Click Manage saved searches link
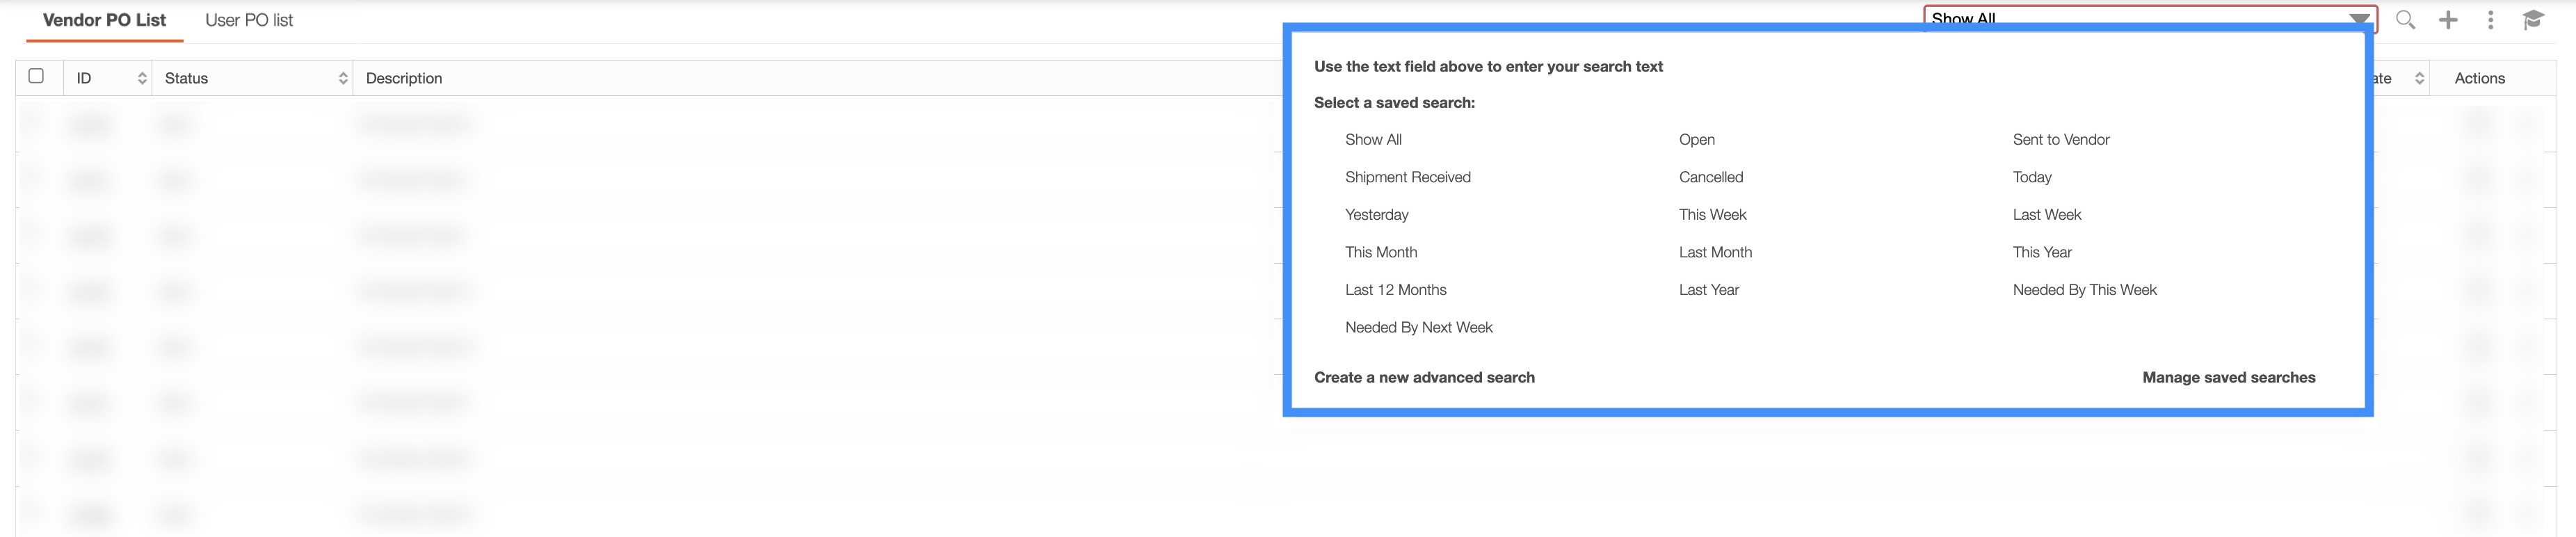This screenshot has width=2576, height=537. pyautogui.click(x=2228, y=377)
